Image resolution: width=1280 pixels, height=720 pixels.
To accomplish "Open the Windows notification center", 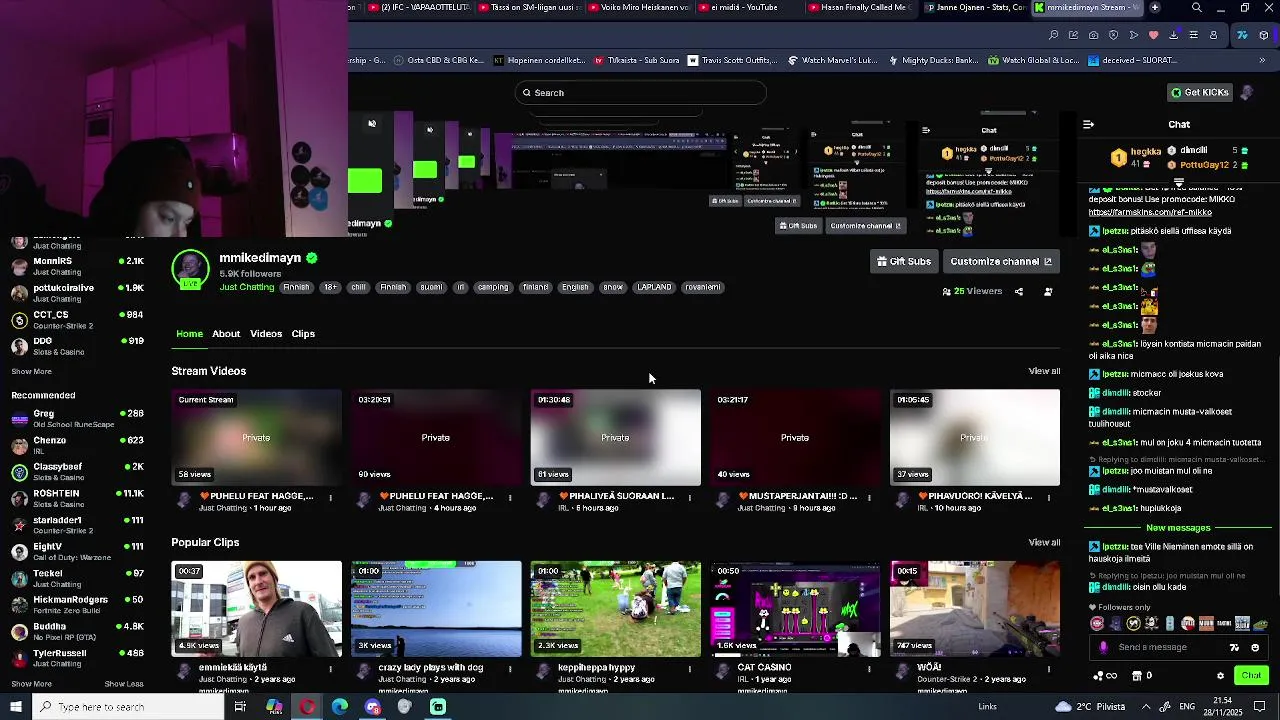I will click(1260, 707).
